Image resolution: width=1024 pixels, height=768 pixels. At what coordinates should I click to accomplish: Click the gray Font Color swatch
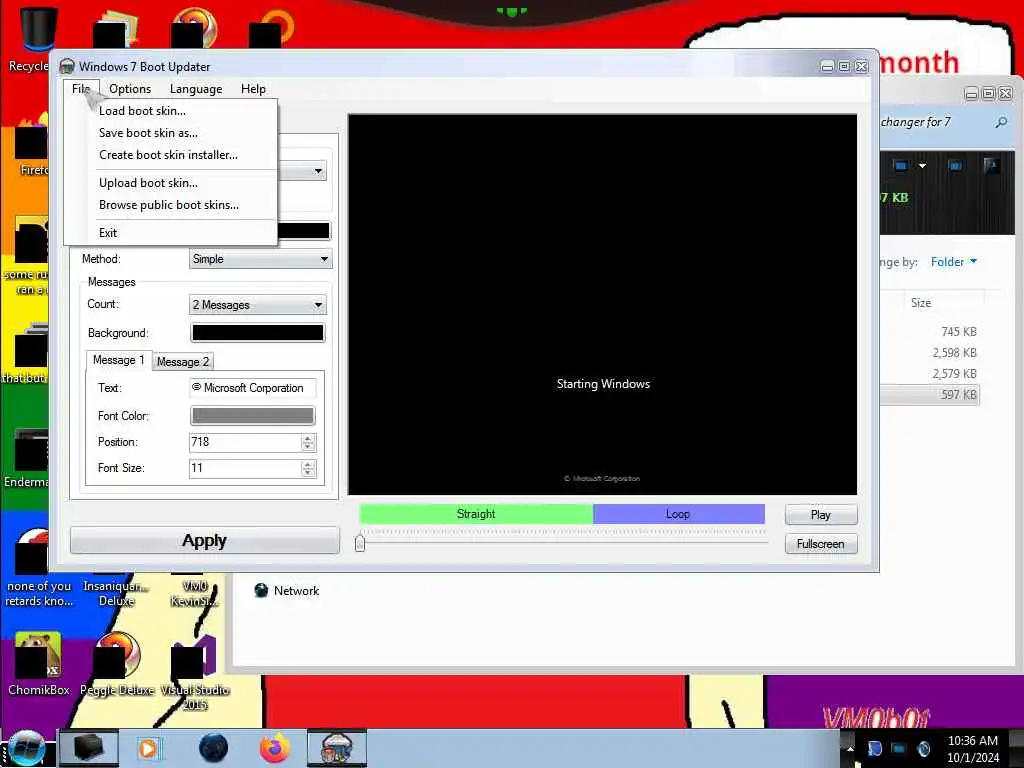click(252, 416)
